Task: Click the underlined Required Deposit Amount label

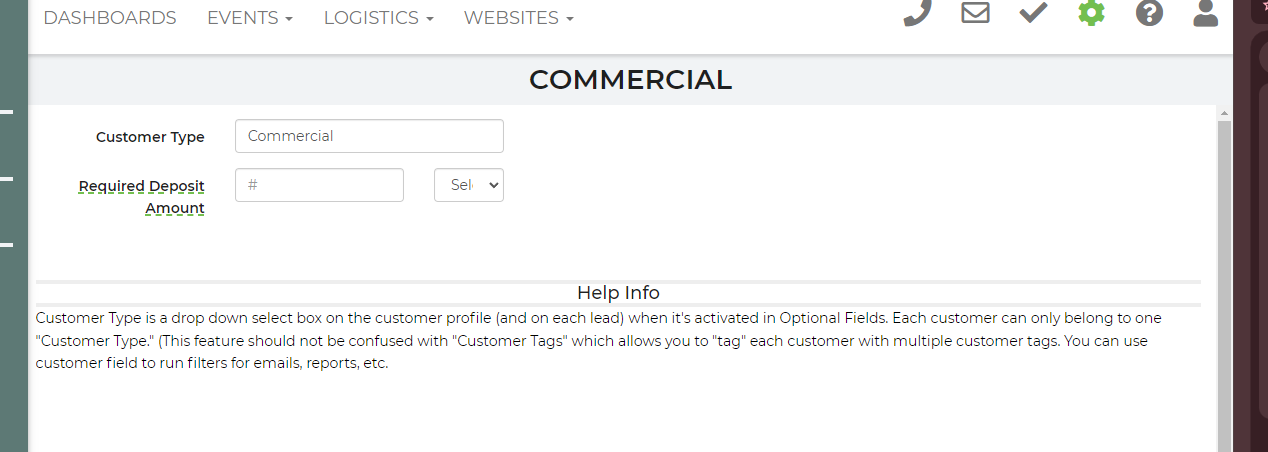Action: 142,197
